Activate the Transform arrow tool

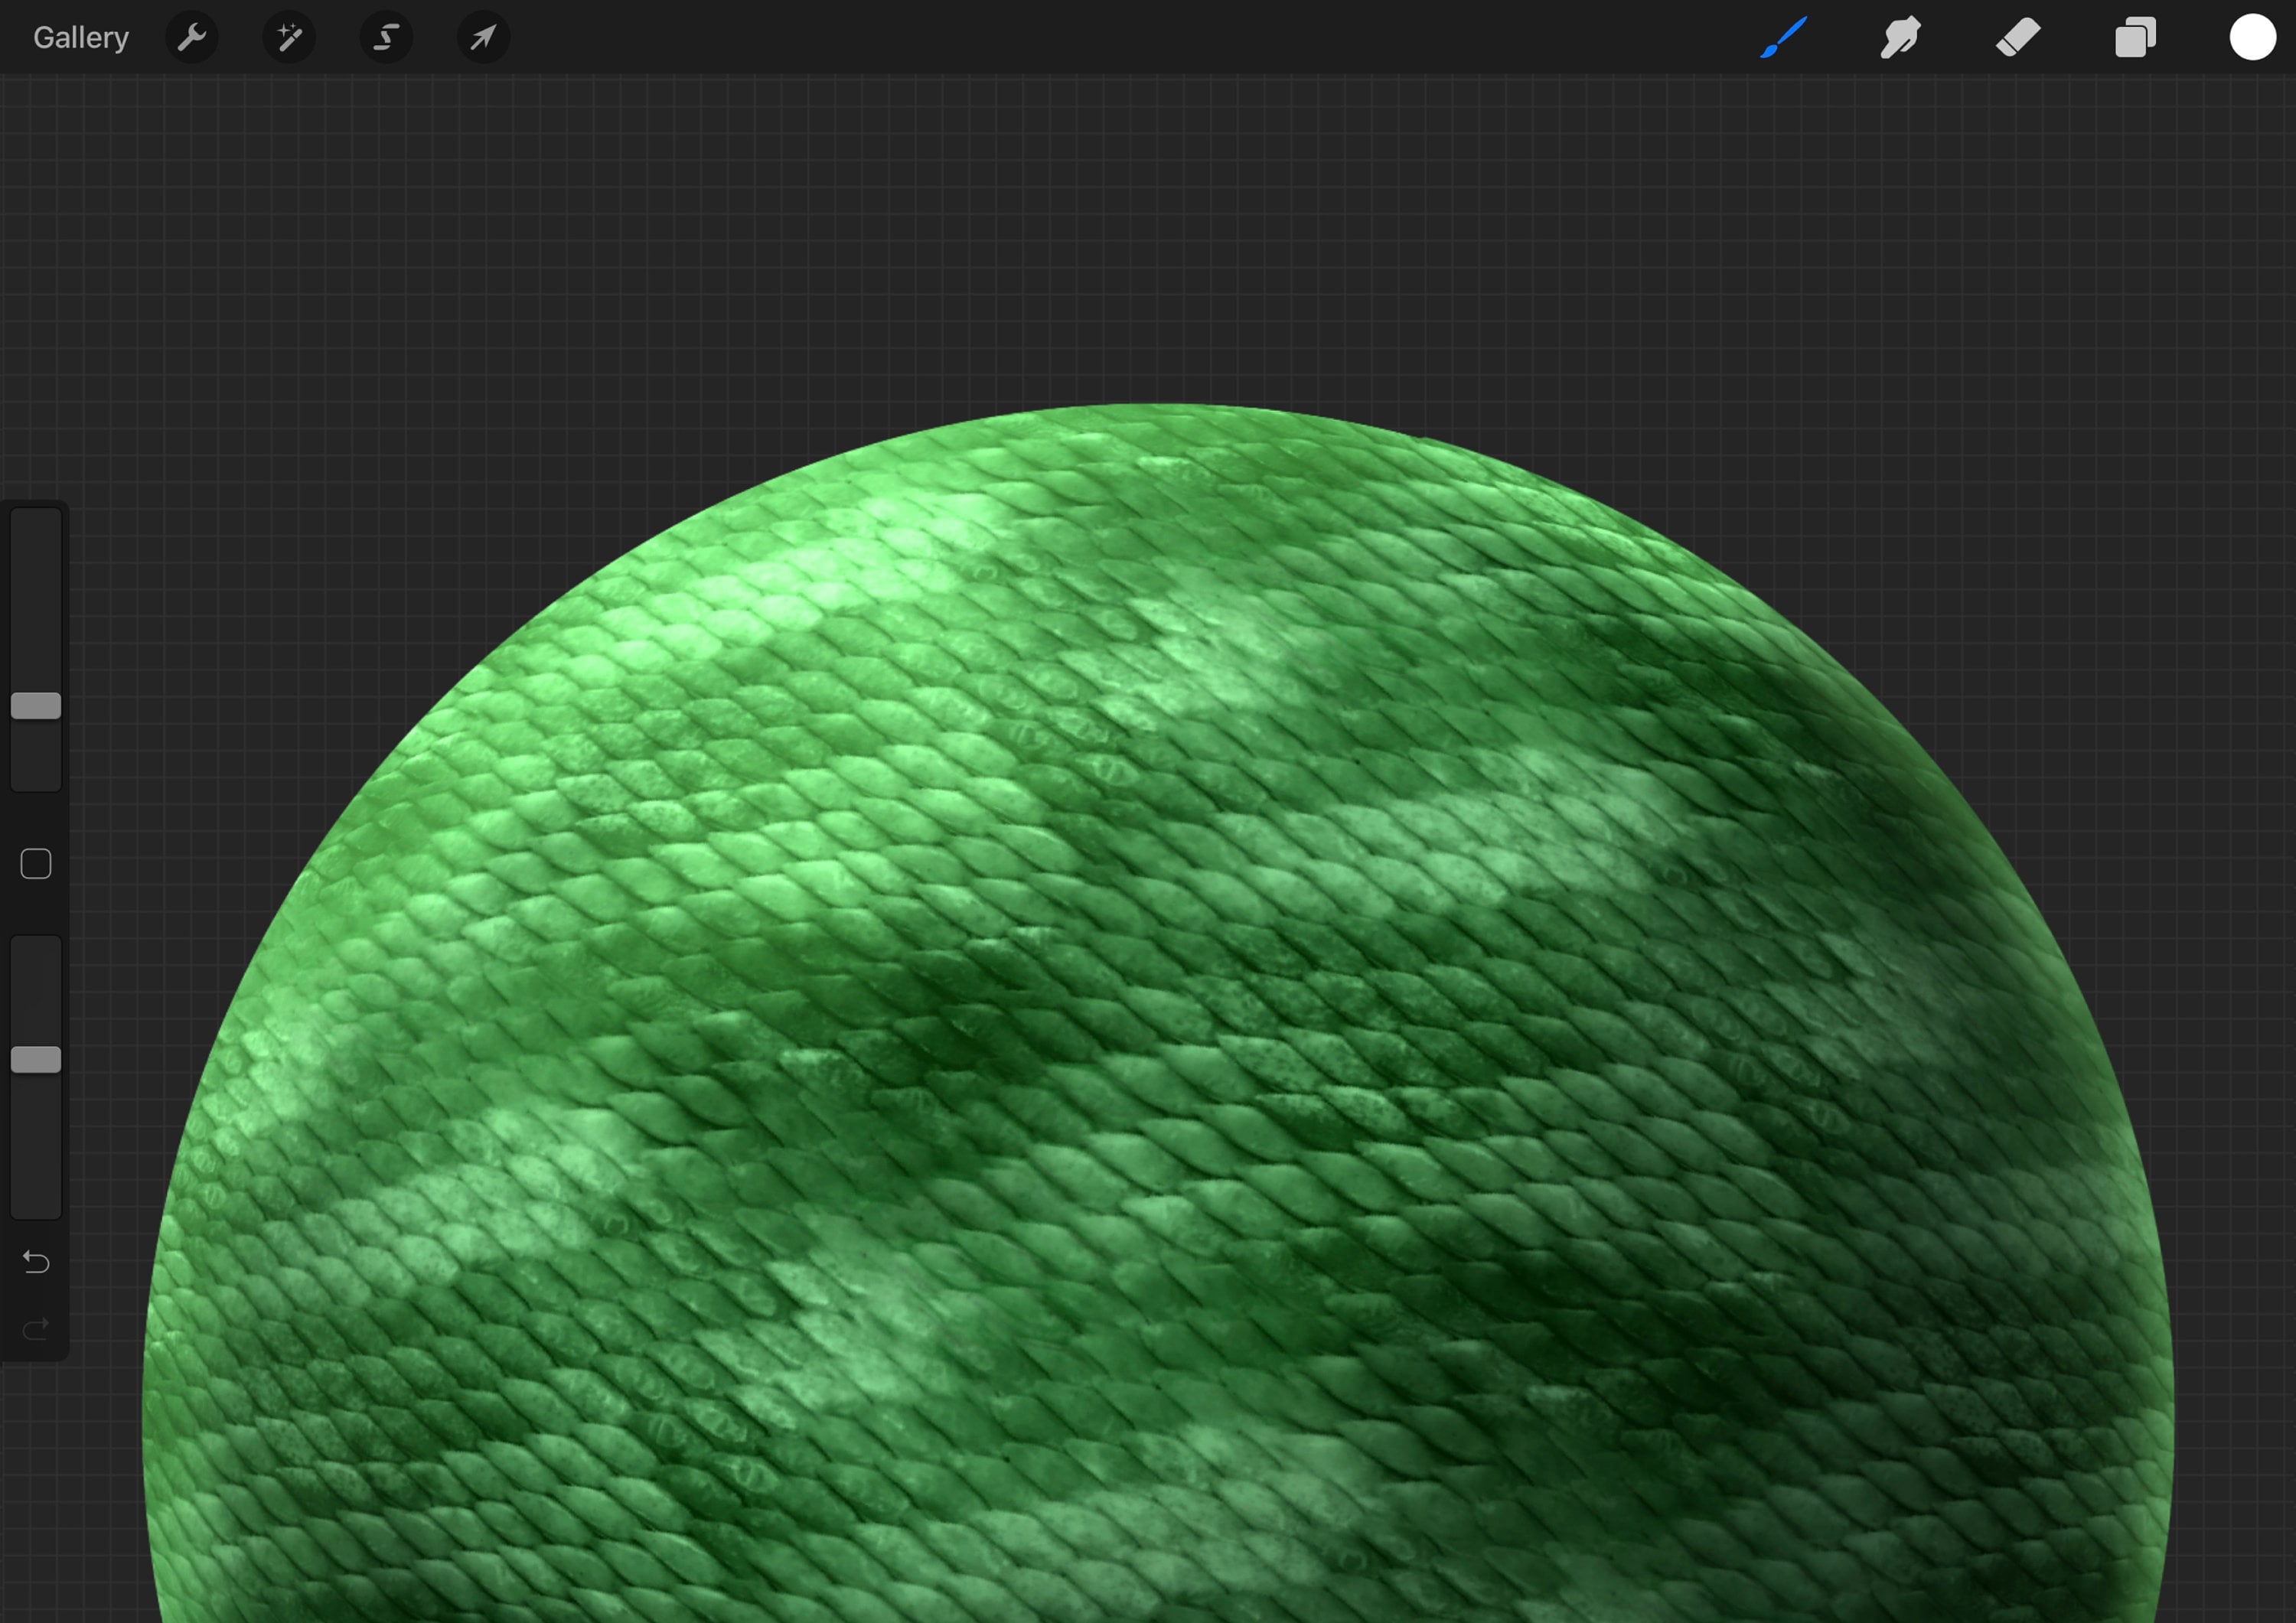[483, 37]
